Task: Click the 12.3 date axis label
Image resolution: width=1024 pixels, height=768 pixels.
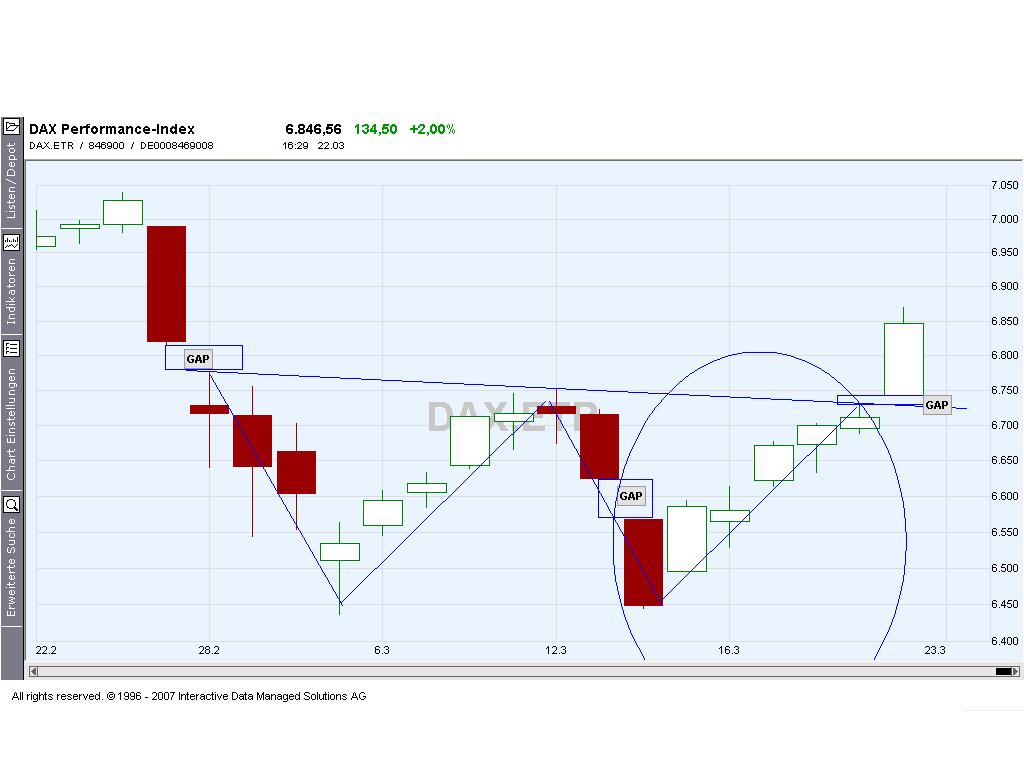Action: coord(556,650)
